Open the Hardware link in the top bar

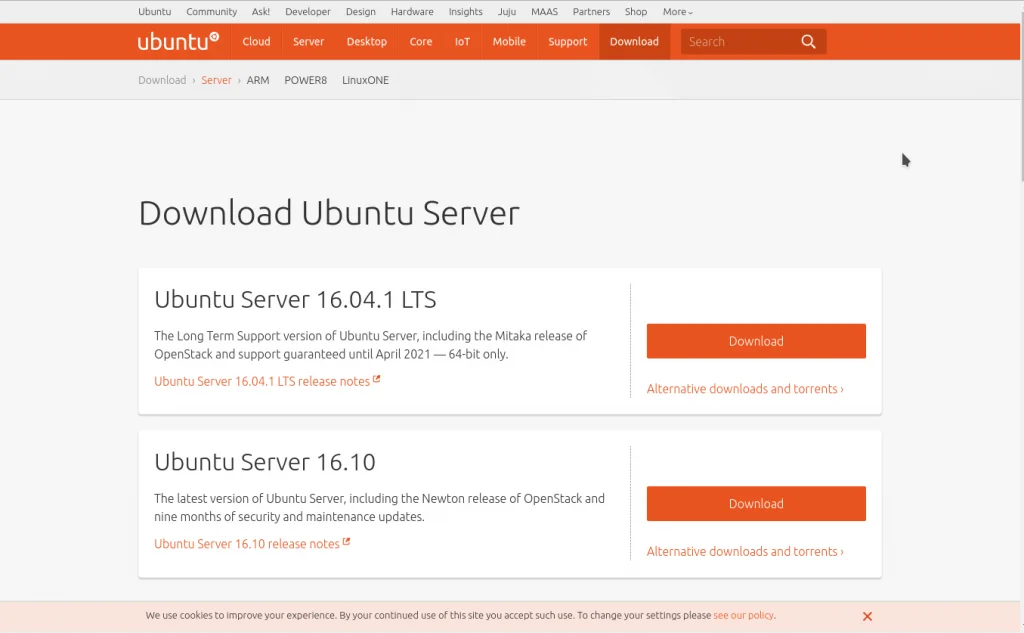click(412, 12)
